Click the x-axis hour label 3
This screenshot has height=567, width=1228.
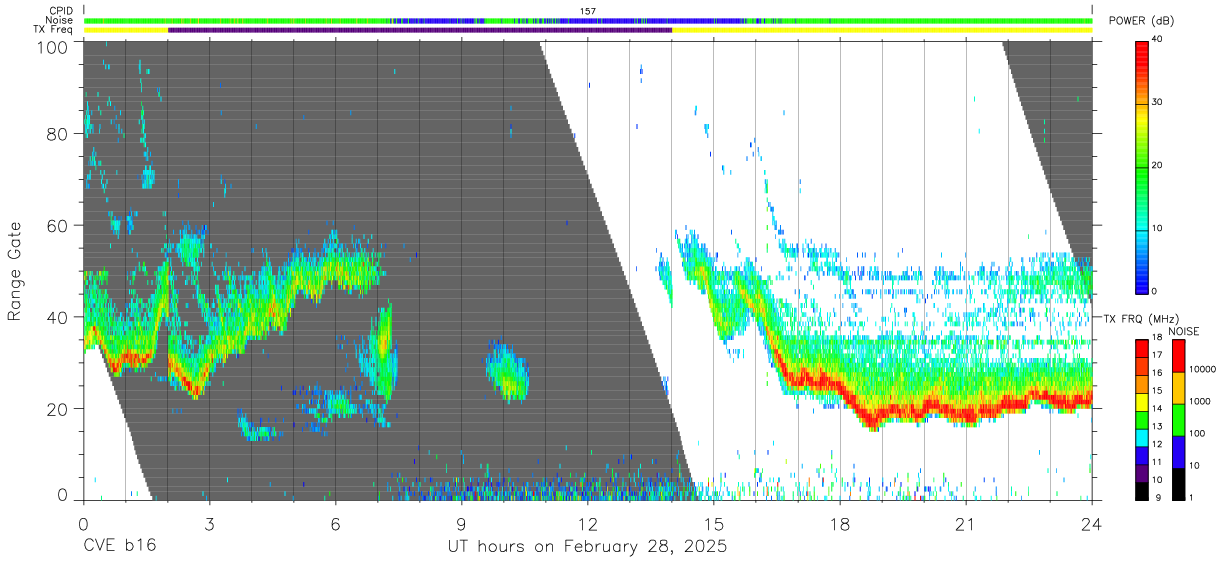tap(209, 524)
